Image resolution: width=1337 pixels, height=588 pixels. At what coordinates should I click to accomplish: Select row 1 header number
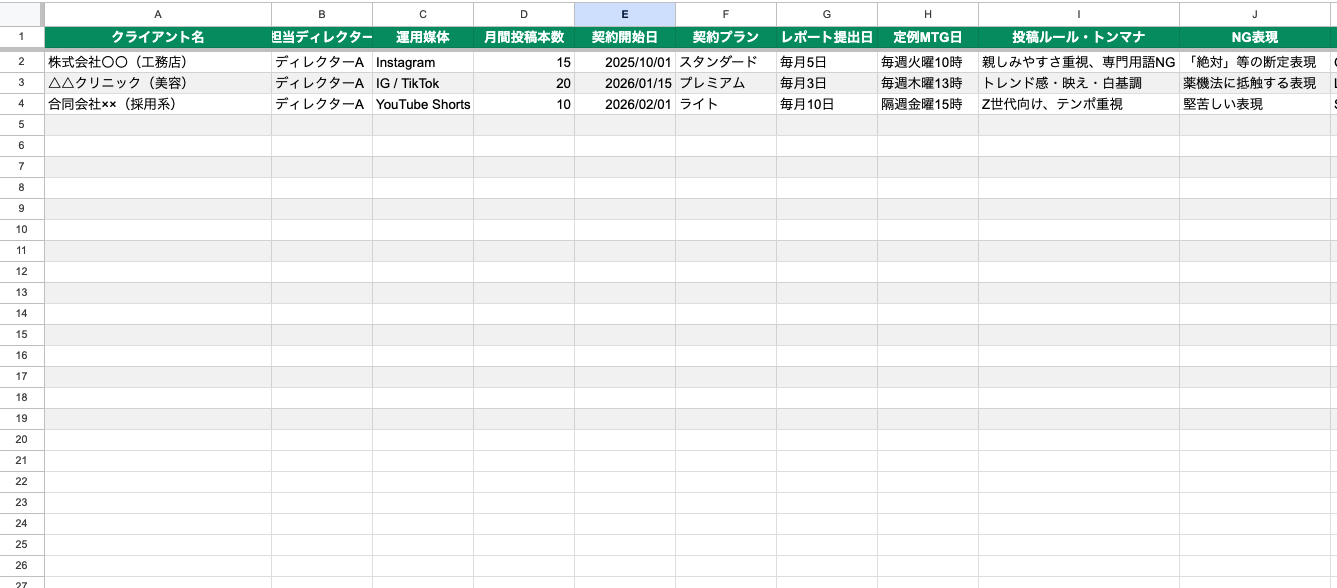pyautogui.click(x=22, y=37)
